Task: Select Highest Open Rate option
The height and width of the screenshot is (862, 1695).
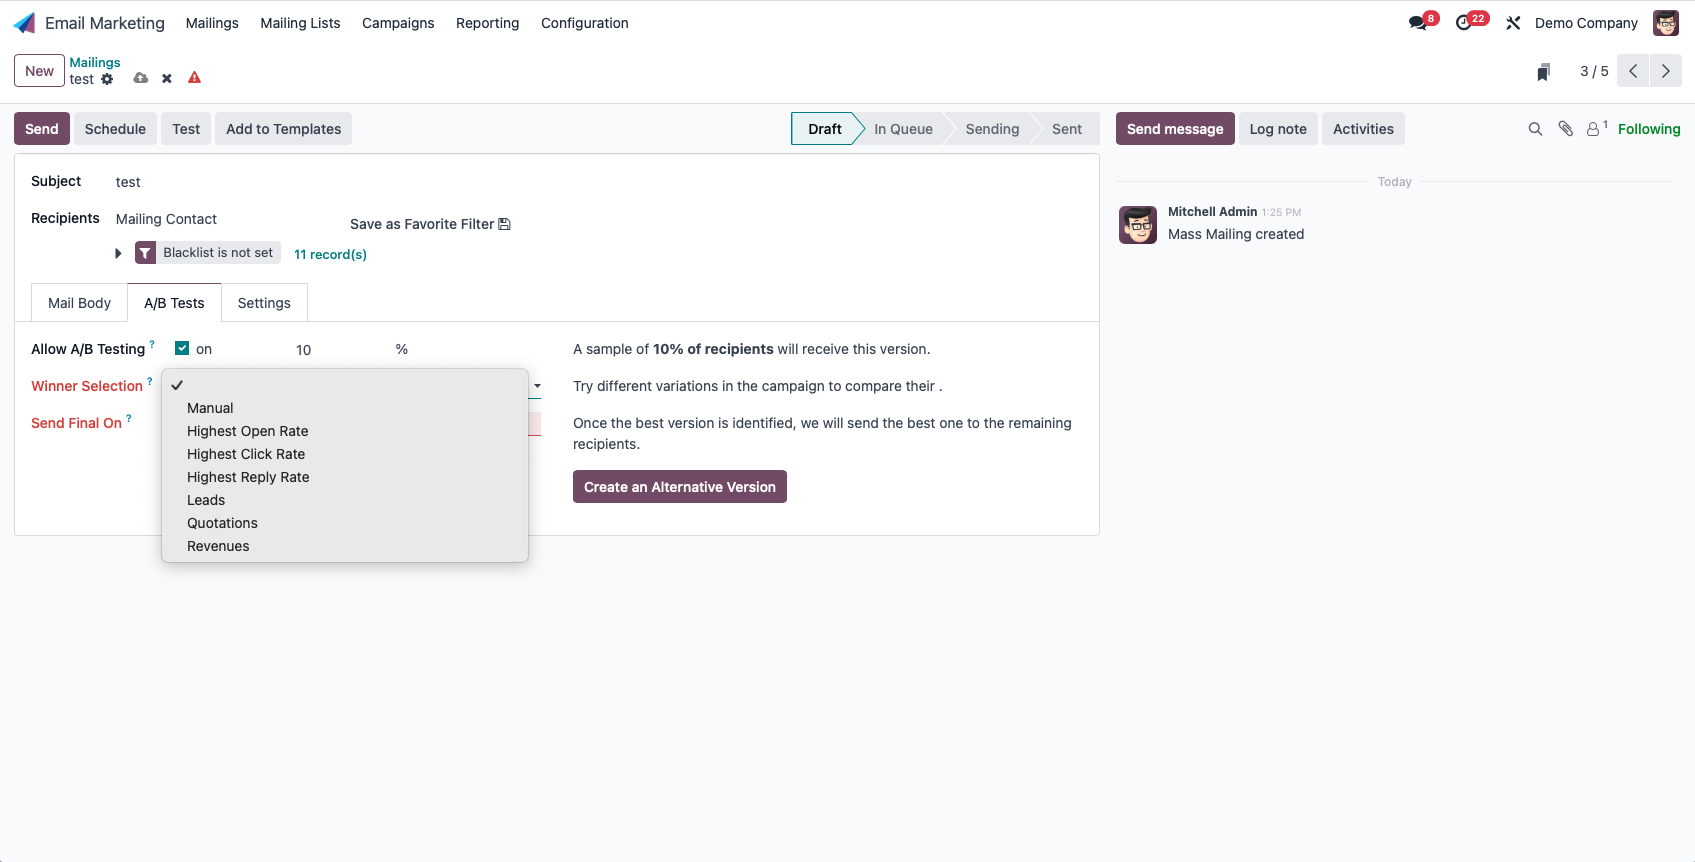Action: (x=345, y=431)
